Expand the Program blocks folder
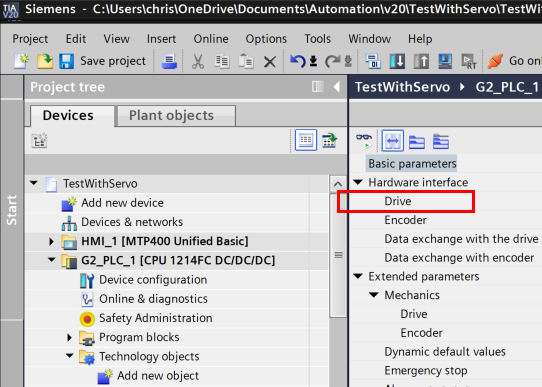 (69, 337)
